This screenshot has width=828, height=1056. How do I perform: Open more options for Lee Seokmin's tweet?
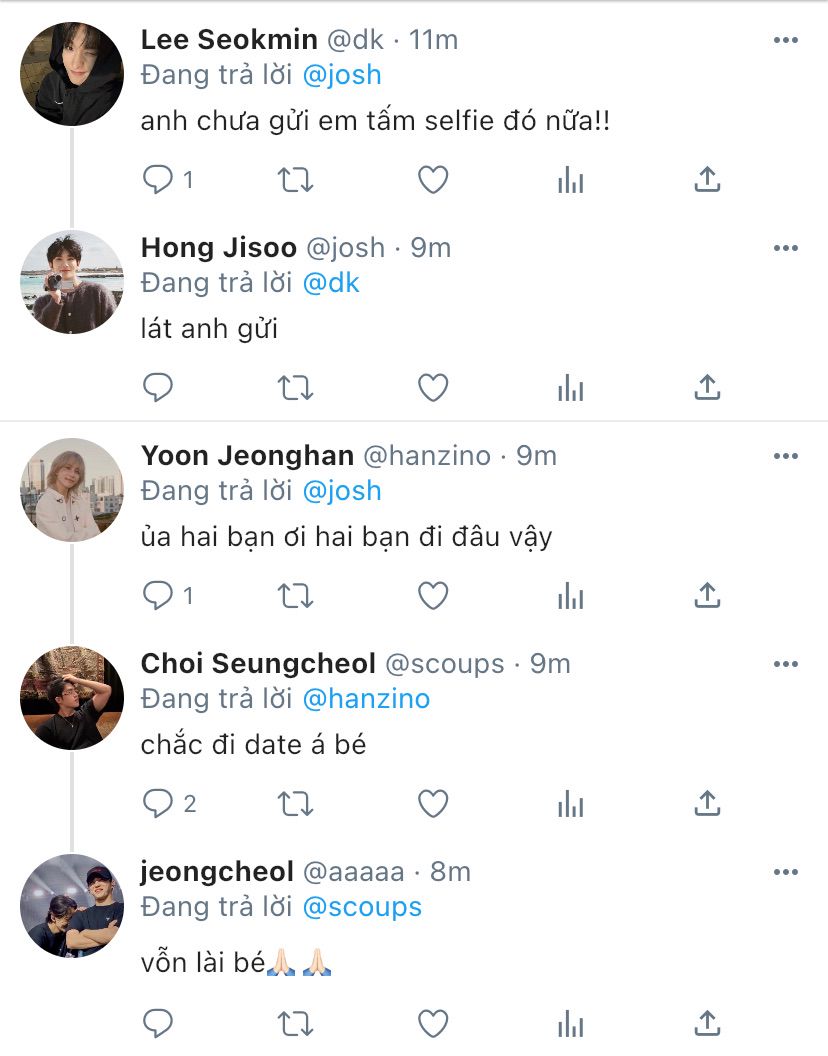tap(786, 40)
